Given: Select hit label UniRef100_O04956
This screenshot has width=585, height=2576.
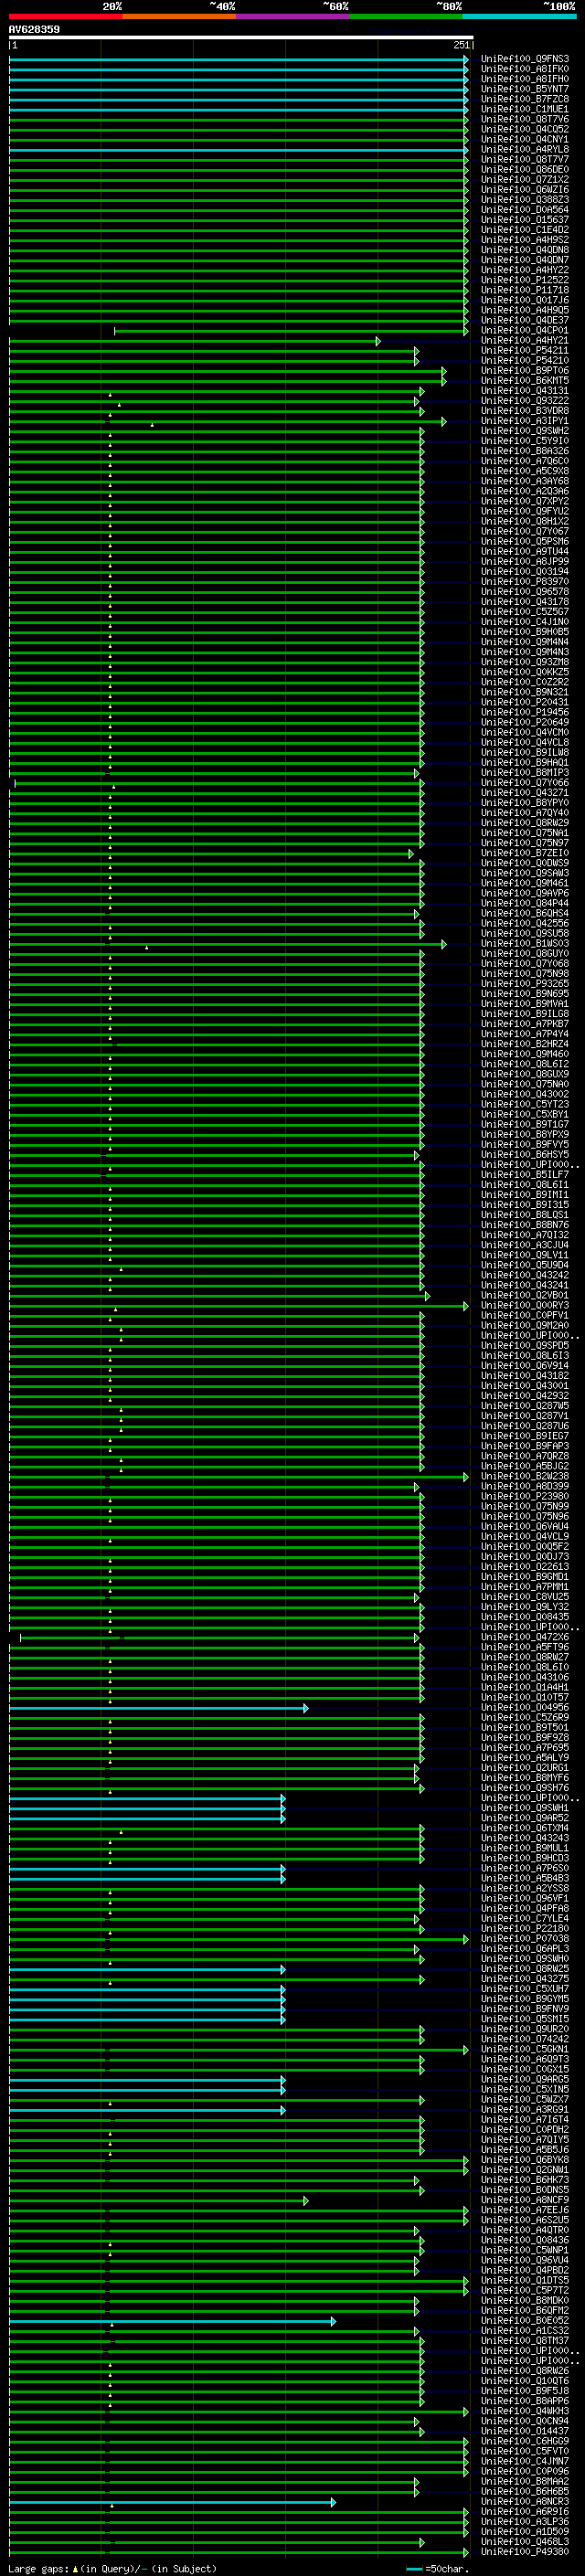Looking at the screenshot, I should [524, 1707].
